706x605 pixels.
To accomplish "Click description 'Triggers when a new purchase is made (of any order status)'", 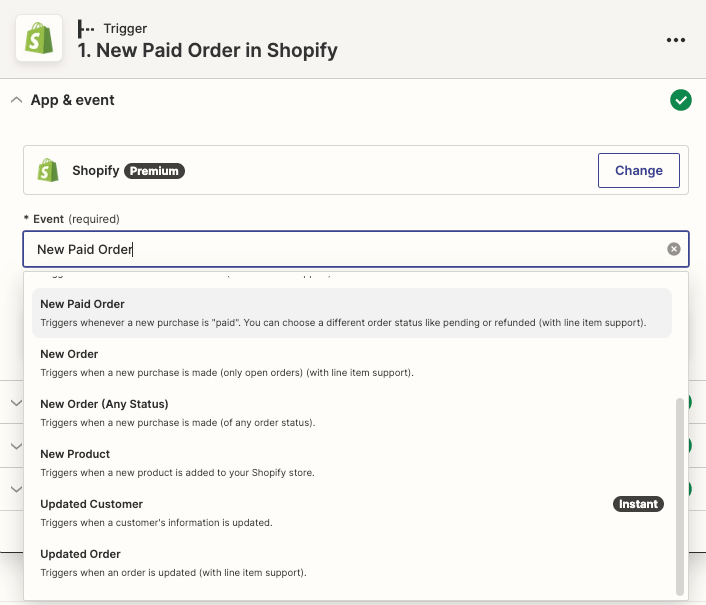I will pyautogui.click(x=178, y=423).
